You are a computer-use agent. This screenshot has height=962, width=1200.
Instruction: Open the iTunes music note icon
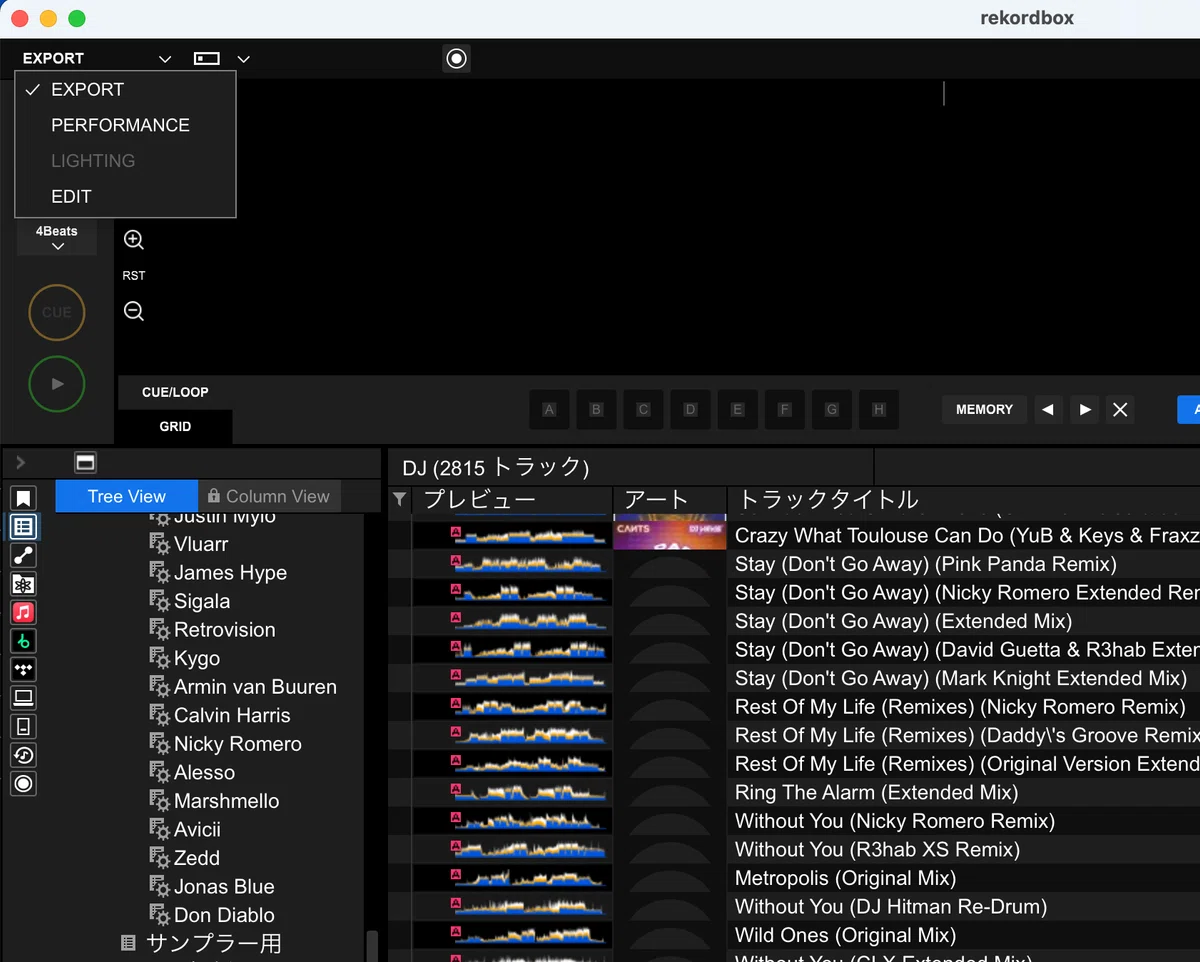click(x=24, y=612)
